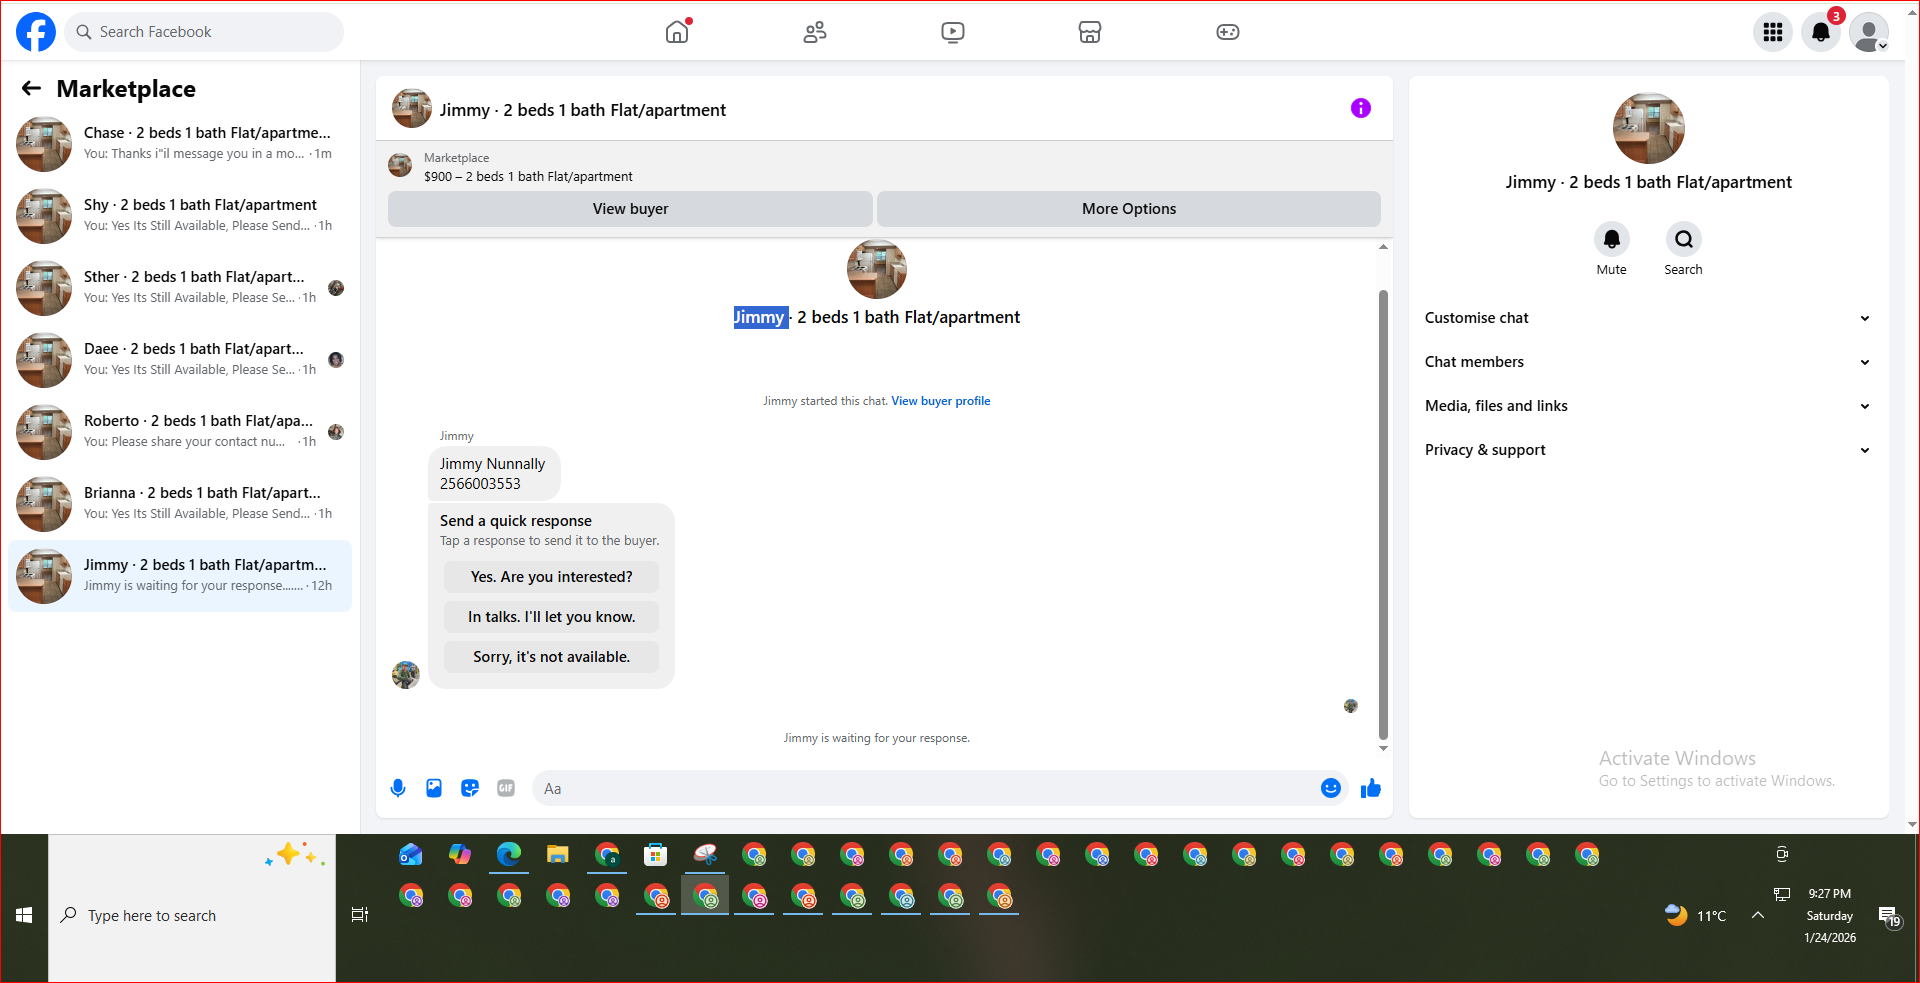Click the View buyer button
1920x983 pixels.
(x=630, y=209)
